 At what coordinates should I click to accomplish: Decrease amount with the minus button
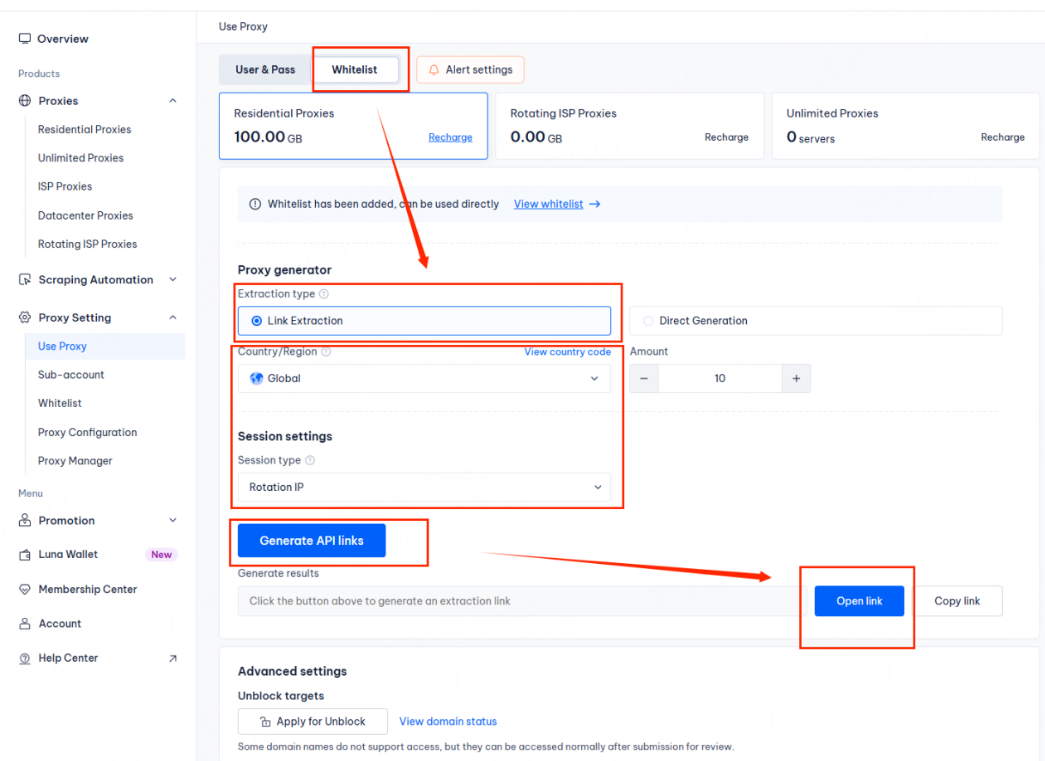tap(644, 379)
